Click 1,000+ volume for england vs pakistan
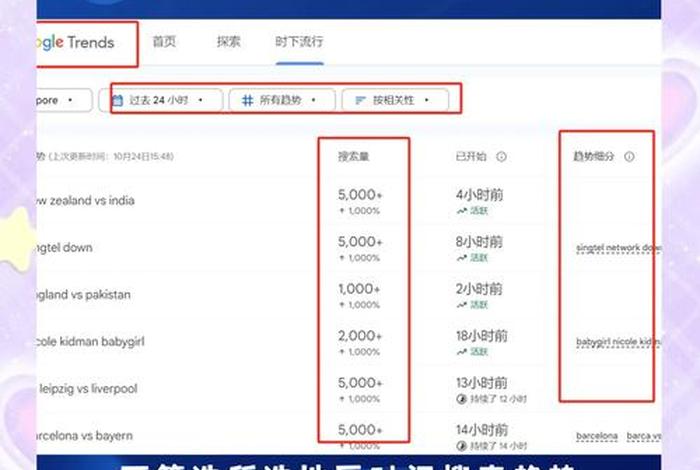This screenshot has height=470, width=700. click(x=359, y=289)
